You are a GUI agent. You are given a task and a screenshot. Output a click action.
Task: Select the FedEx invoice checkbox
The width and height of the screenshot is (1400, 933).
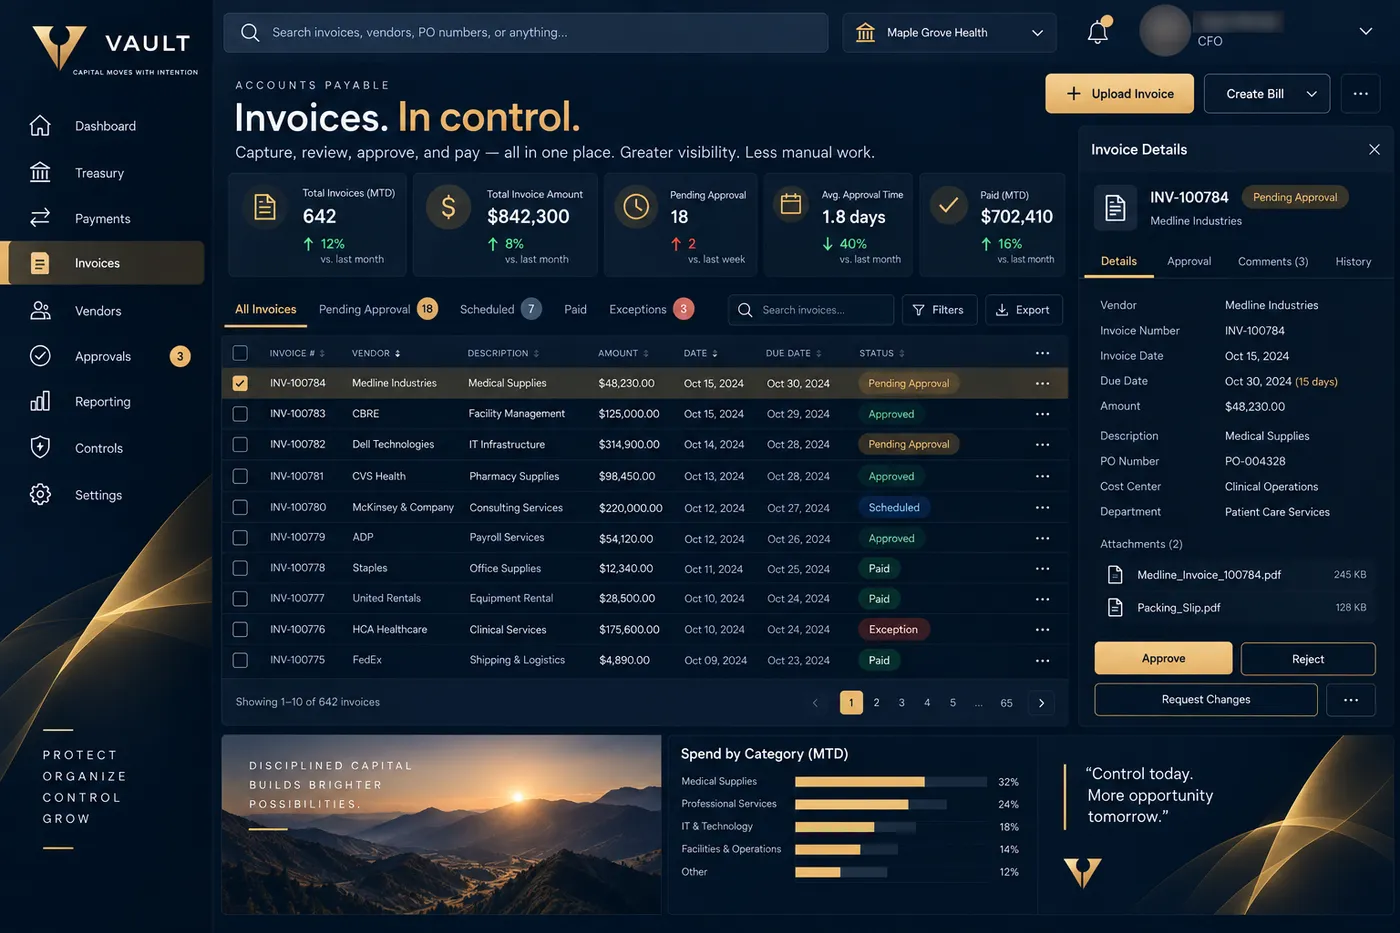pyautogui.click(x=240, y=660)
